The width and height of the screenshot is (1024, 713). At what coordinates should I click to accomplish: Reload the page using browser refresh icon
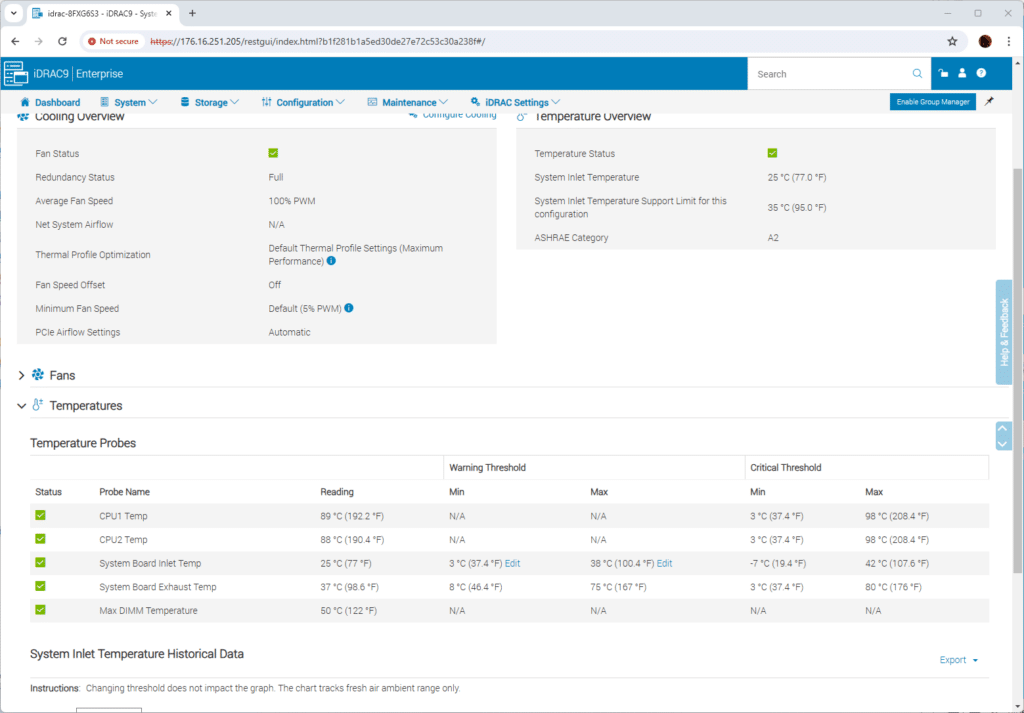click(62, 41)
